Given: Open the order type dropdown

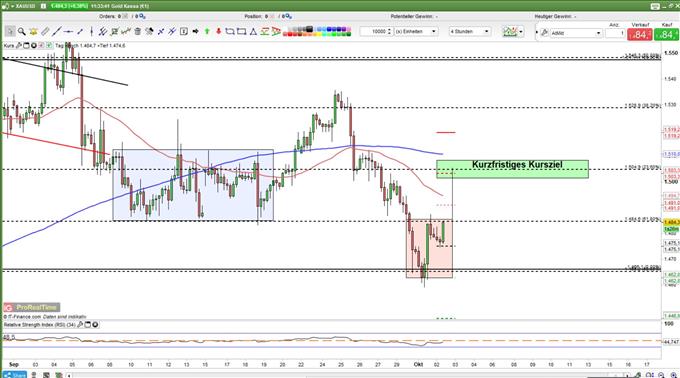Looking at the screenshot, I should pos(576,33).
